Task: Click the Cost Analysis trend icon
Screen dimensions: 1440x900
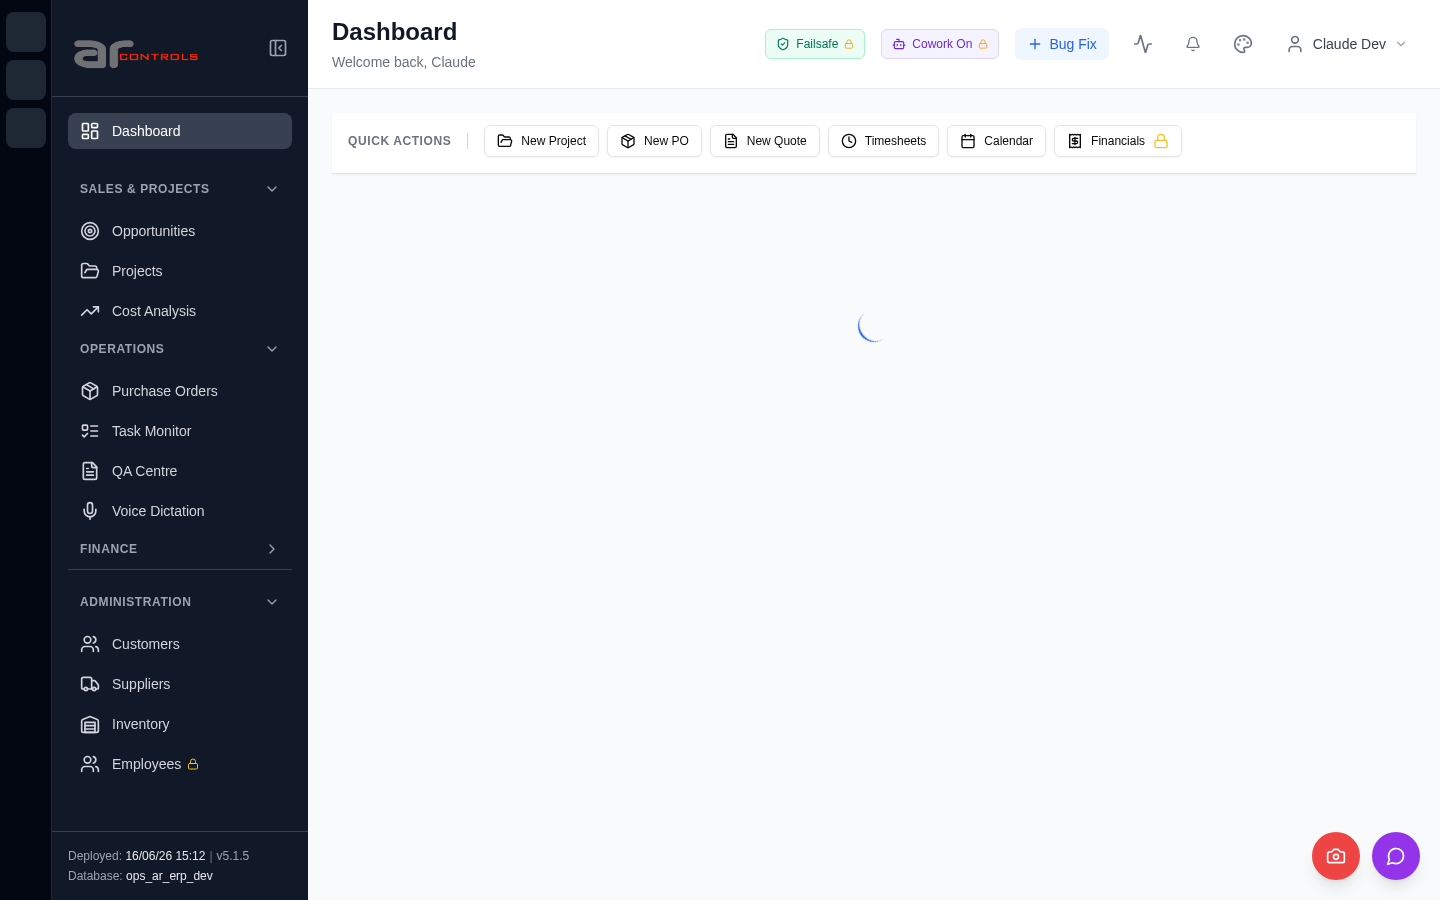Action: [90, 311]
